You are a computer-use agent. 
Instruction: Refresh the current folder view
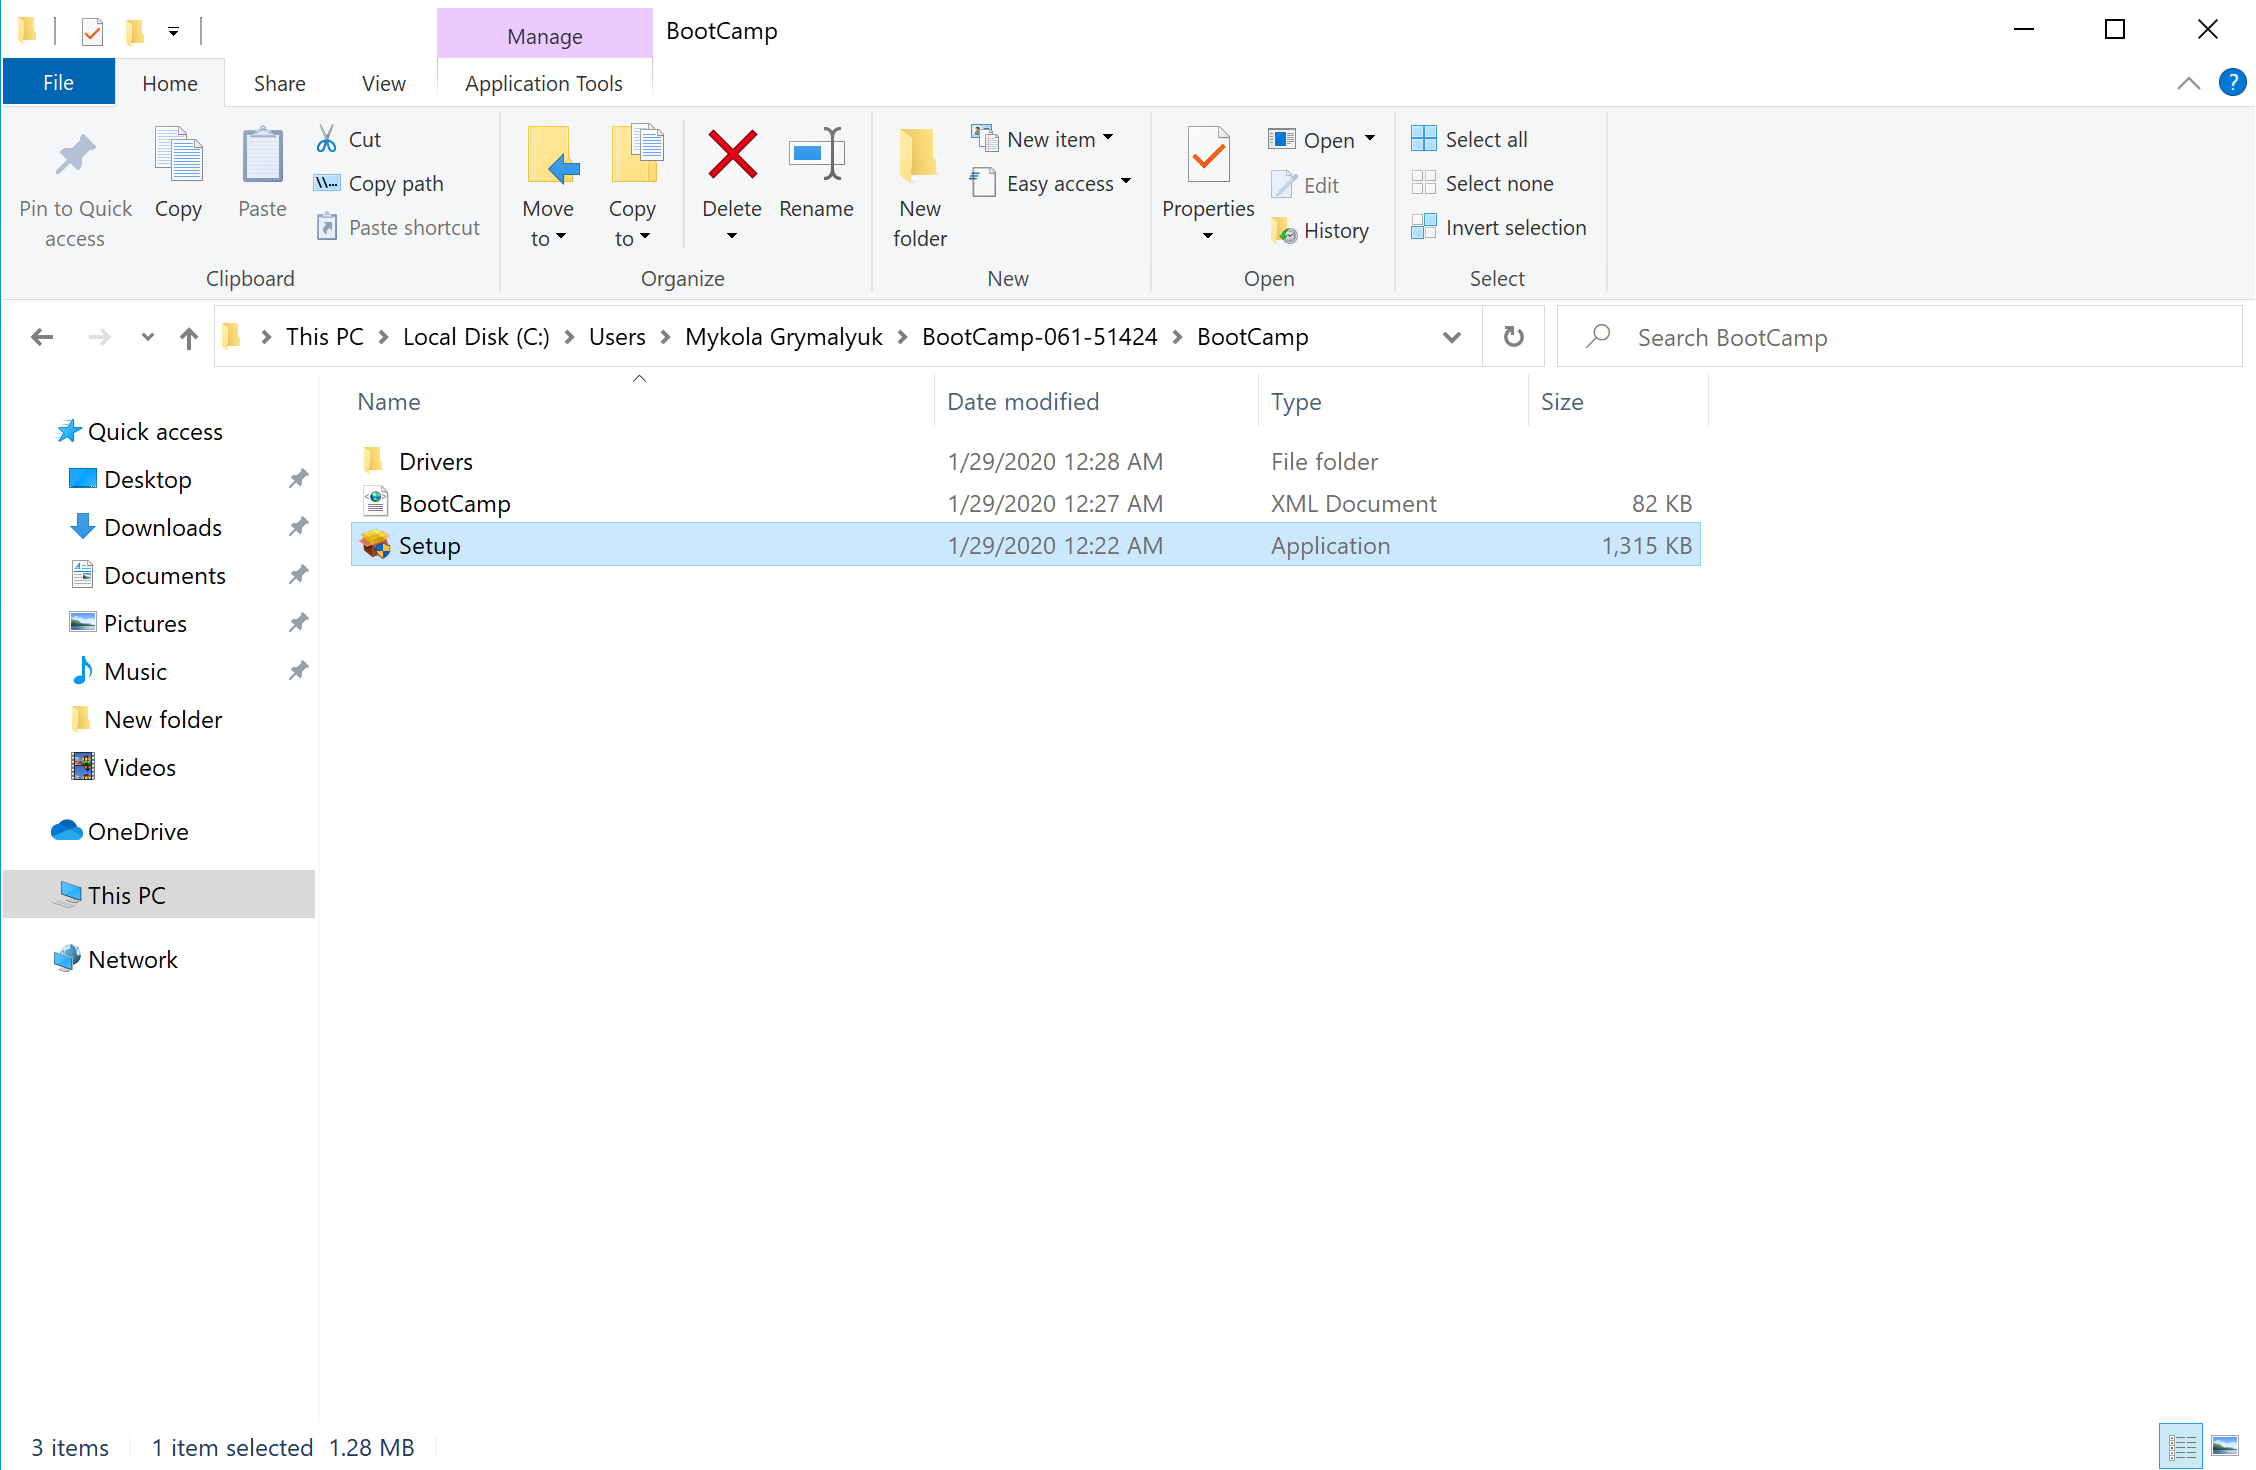click(x=1513, y=337)
